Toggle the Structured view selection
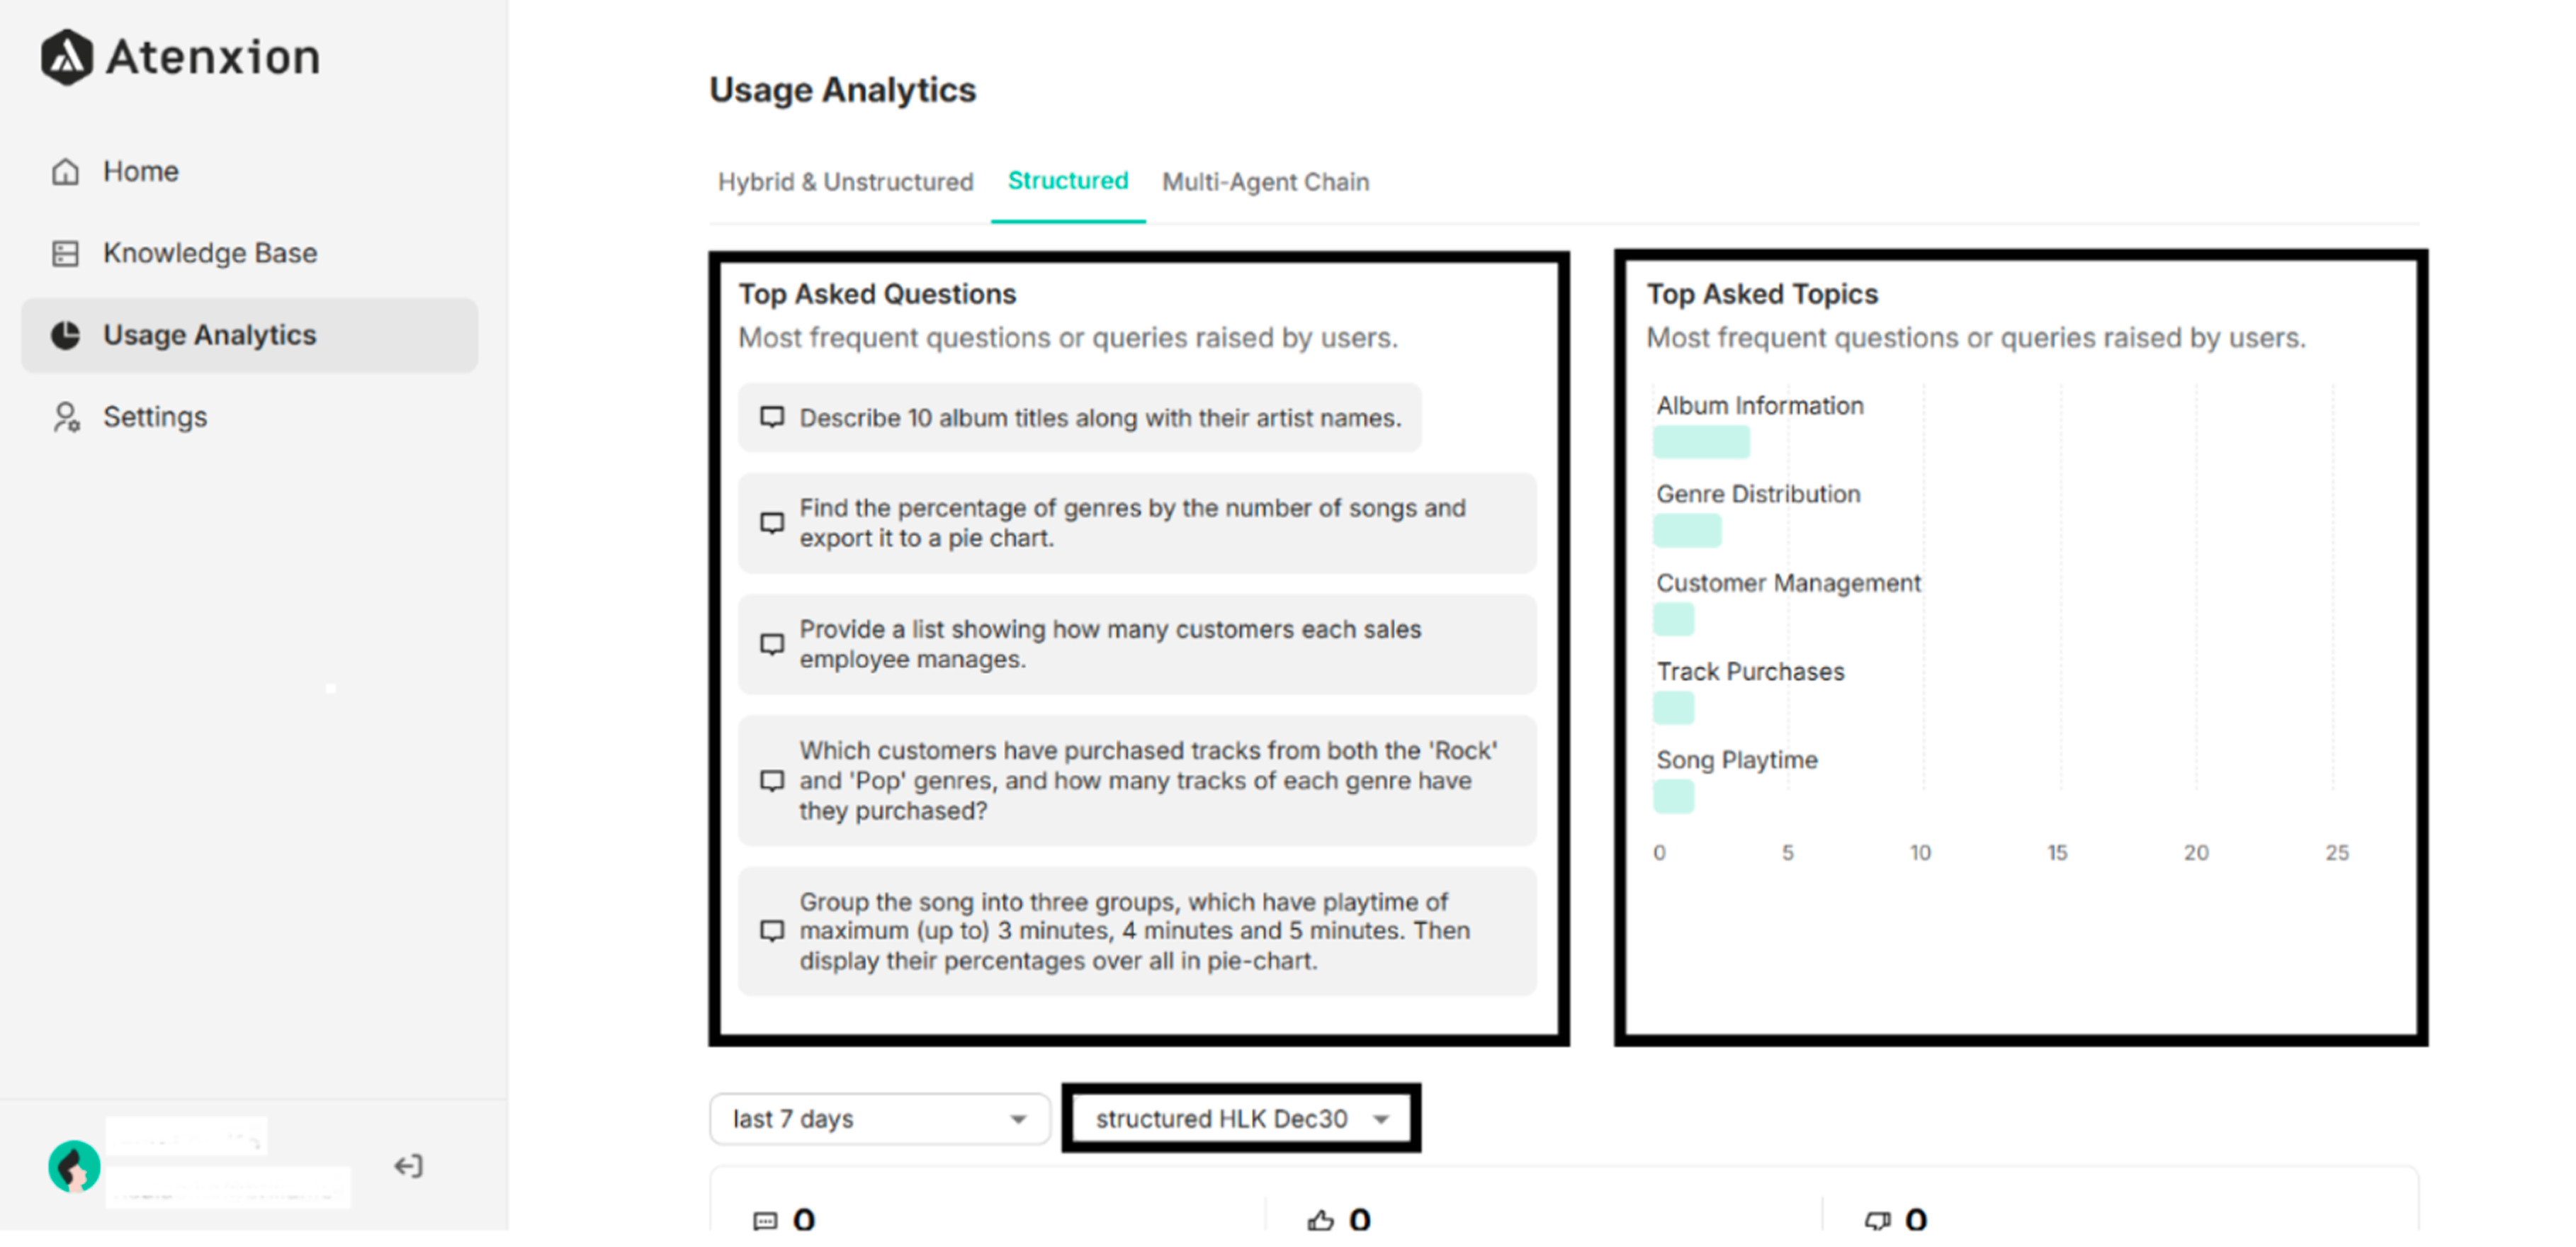The image size is (2576, 1247). click(1068, 181)
